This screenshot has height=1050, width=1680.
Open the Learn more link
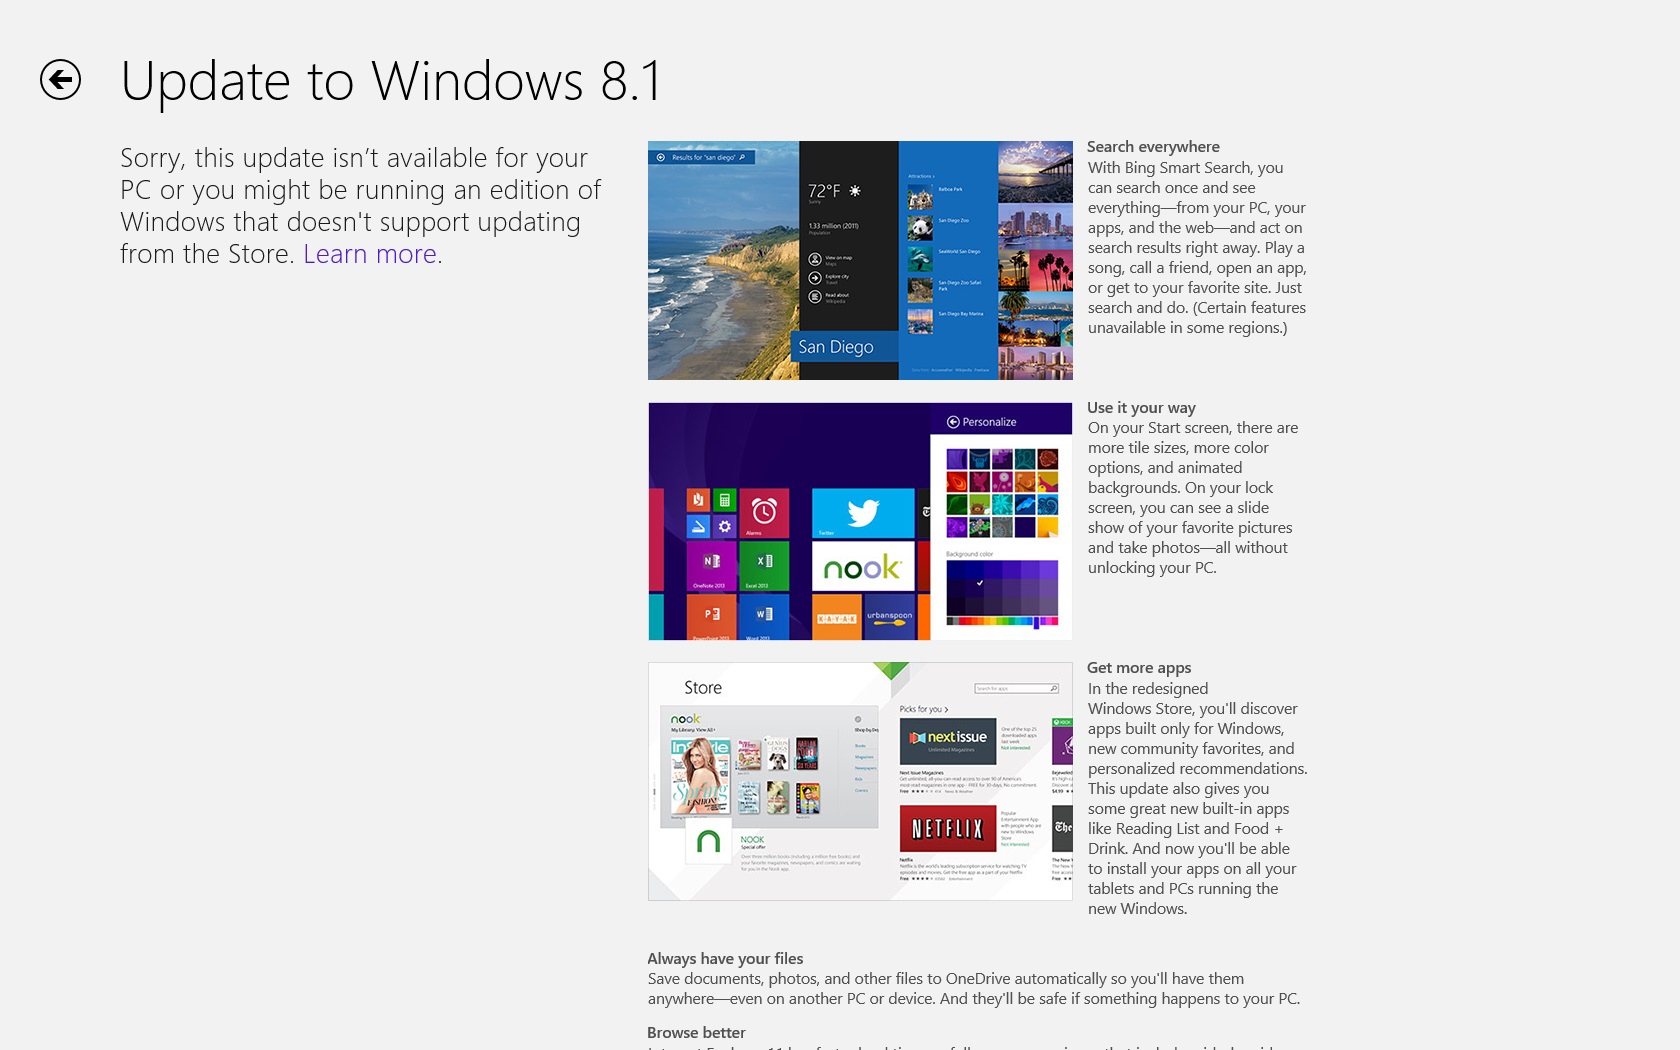(370, 254)
